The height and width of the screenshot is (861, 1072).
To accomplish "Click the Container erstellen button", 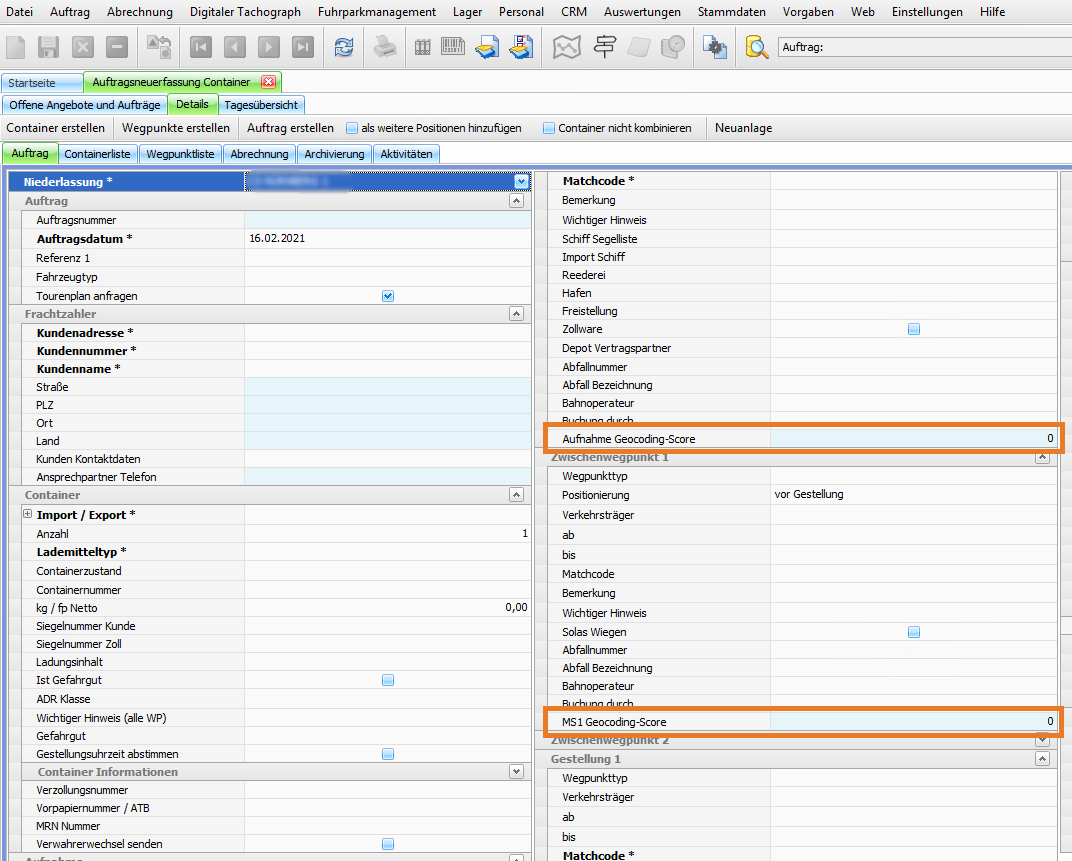I will pyautogui.click(x=56, y=128).
